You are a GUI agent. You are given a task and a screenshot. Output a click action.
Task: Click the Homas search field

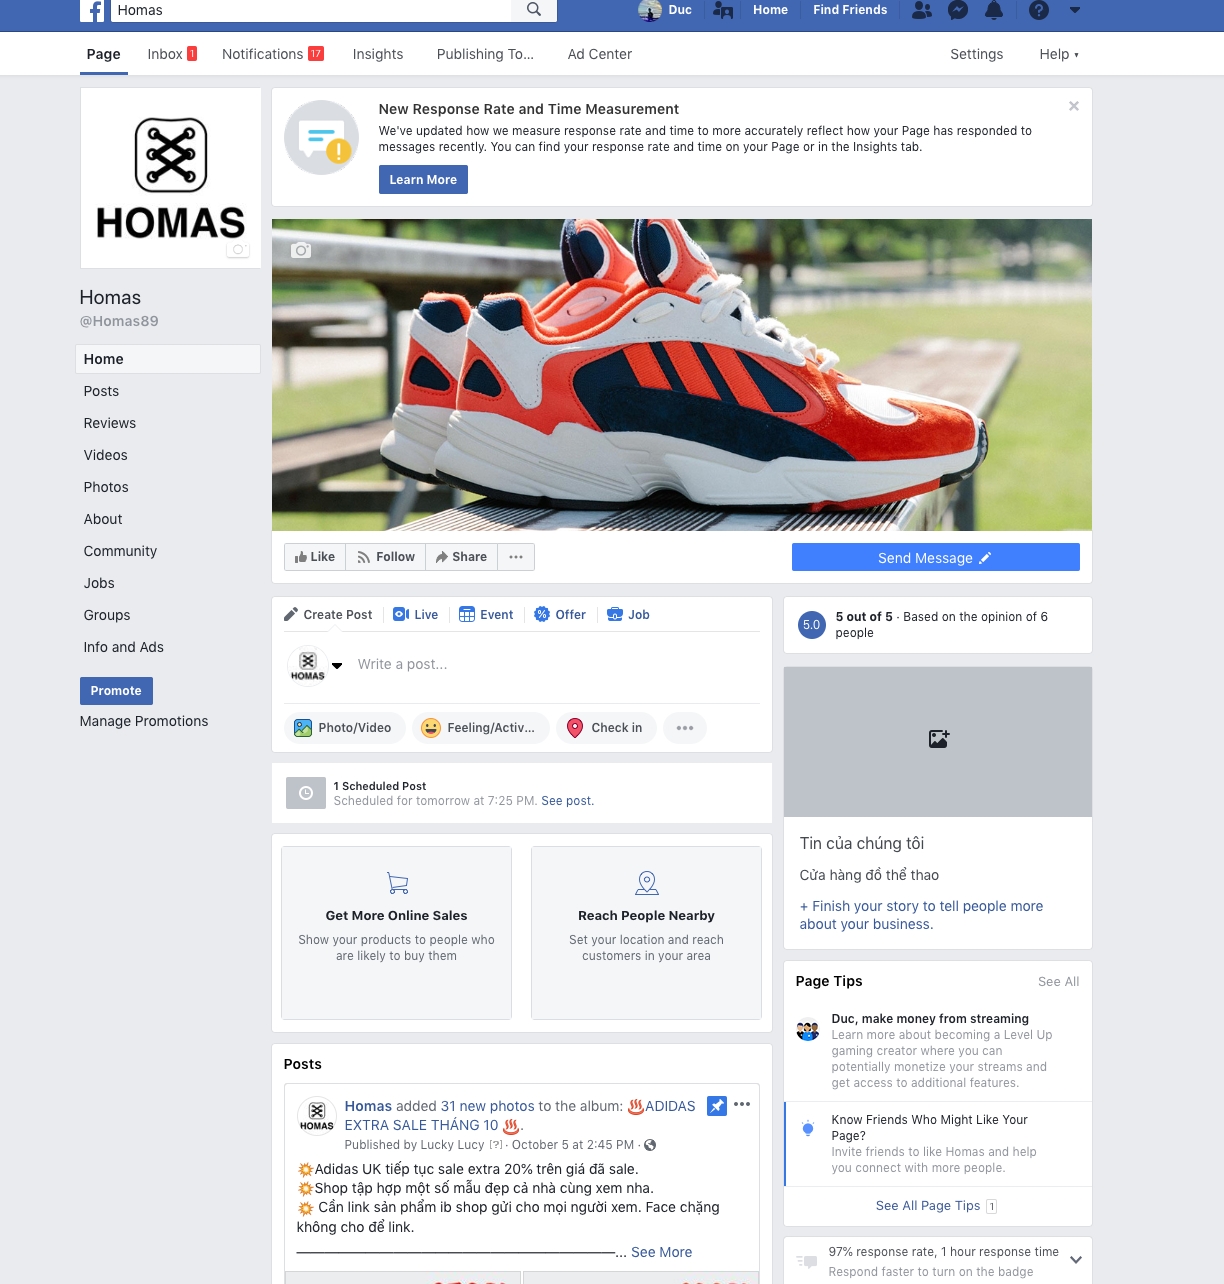(x=311, y=10)
